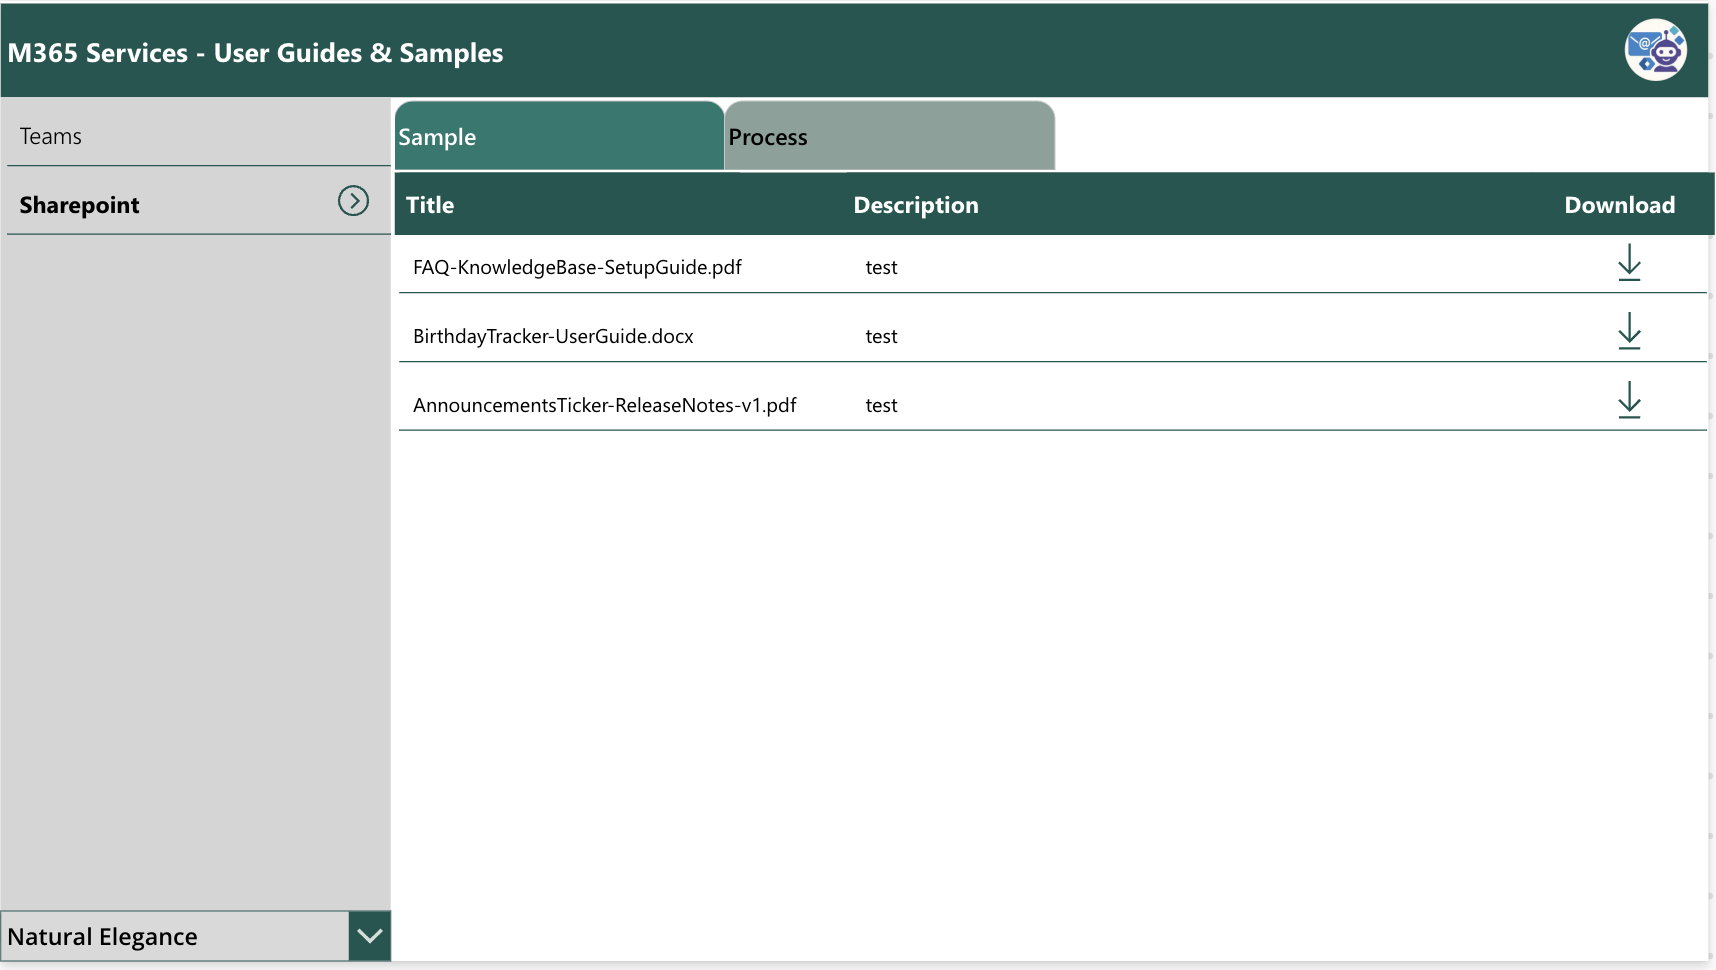Select the FAQ-KnowledgeBase-SetupGuide.pdf title
Image resolution: width=1716 pixels, height=970 pixels.
pos(577,267)
